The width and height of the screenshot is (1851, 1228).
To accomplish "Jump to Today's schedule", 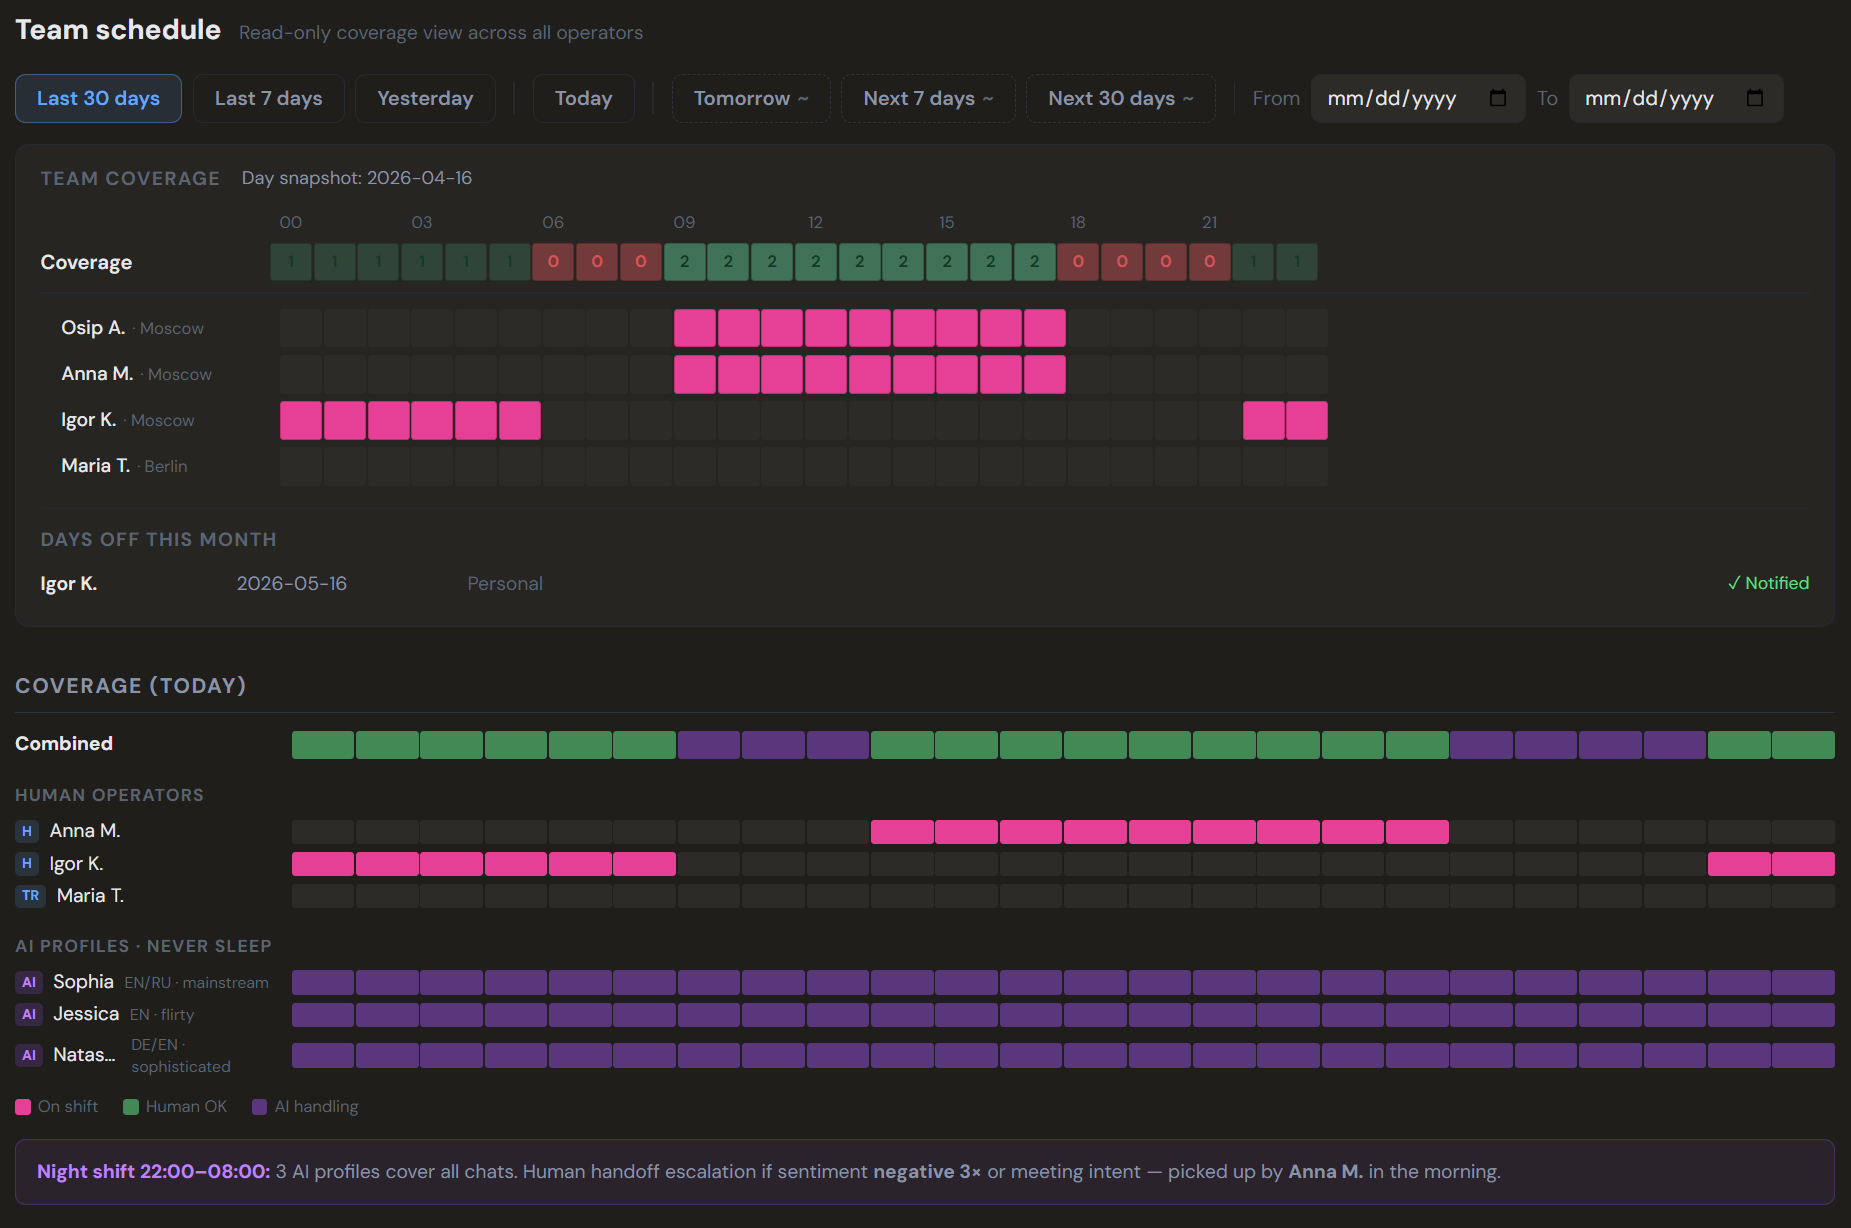I will click(x=584, y=98).
